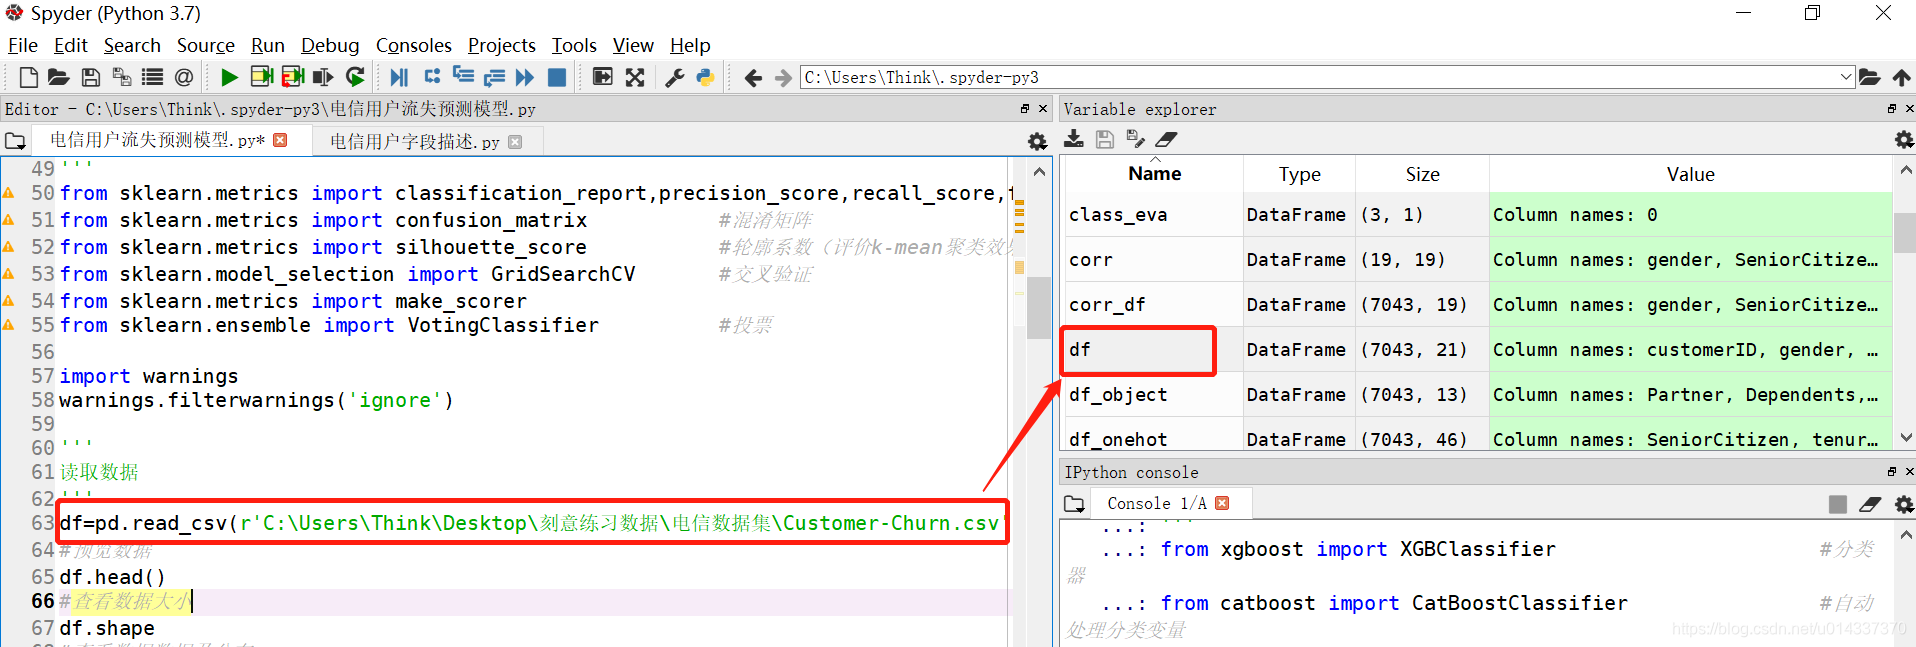Re-run last script icon

click(355, 77)
